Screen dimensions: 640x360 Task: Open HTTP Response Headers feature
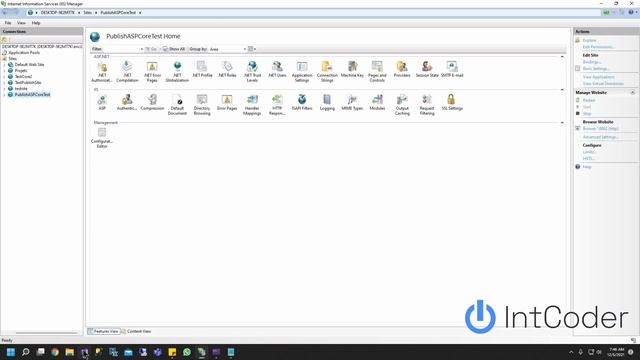(277, 104)
